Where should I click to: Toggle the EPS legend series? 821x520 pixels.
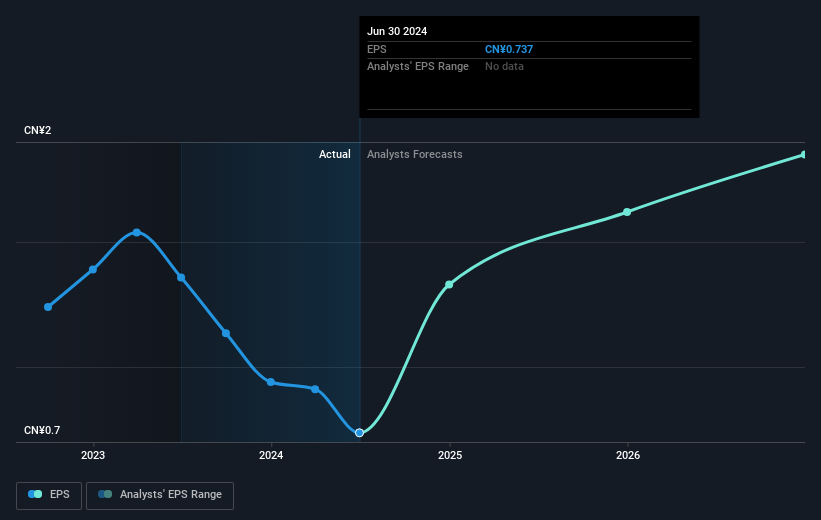click(x=49, y=495)
